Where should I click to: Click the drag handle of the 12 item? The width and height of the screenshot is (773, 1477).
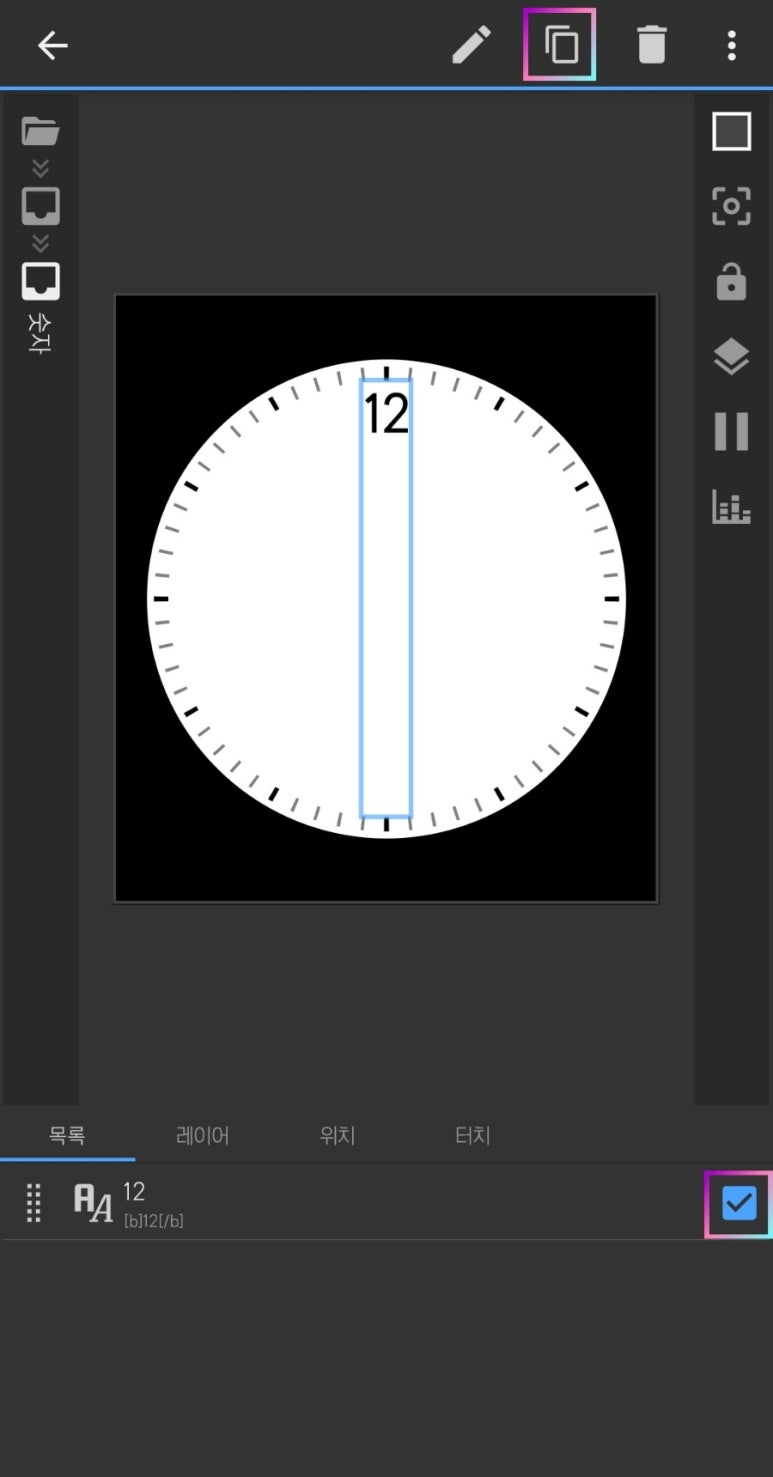34,1203
